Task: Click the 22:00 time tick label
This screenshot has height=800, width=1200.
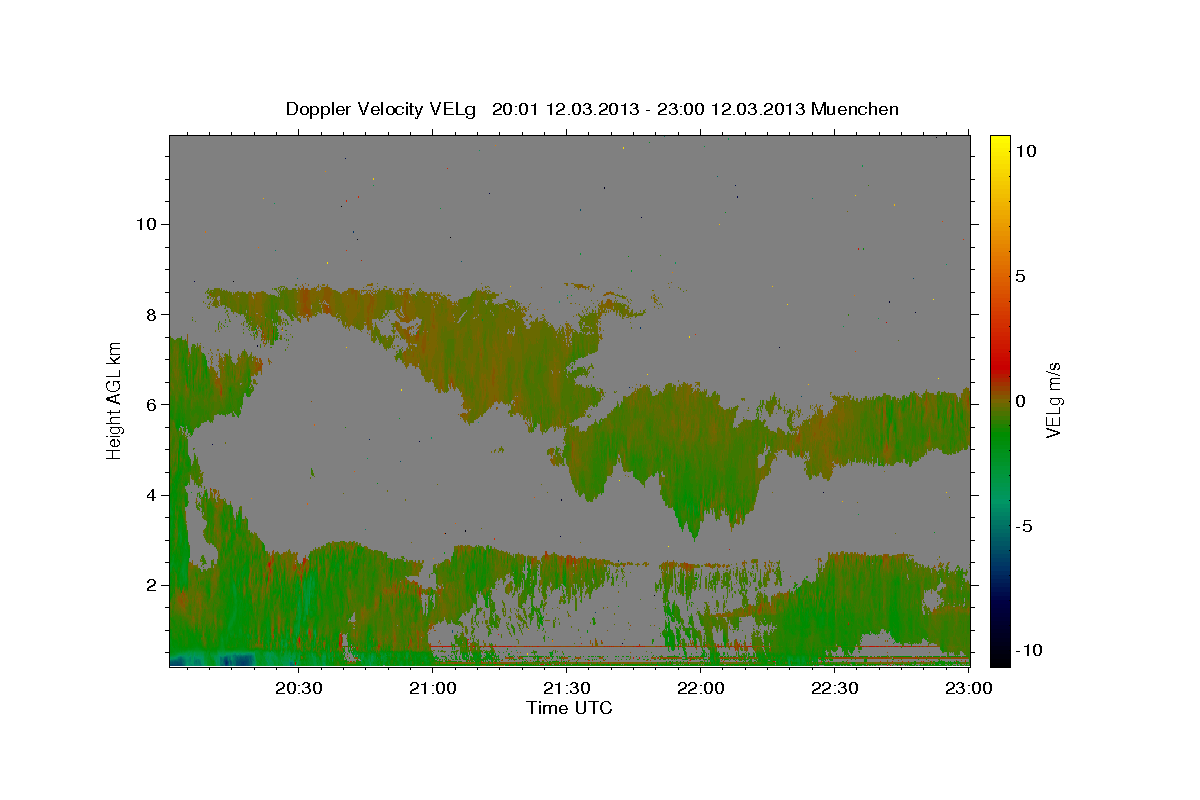Action: 700,689
